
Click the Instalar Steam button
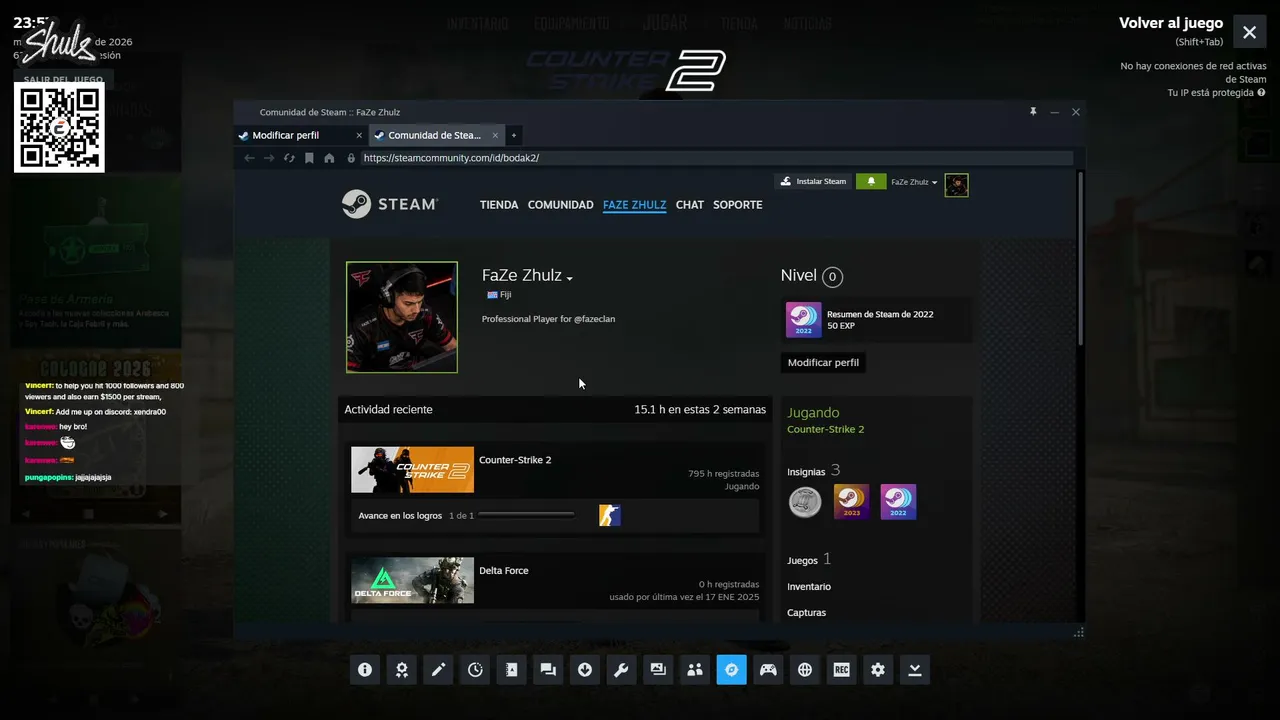point(813,182)
